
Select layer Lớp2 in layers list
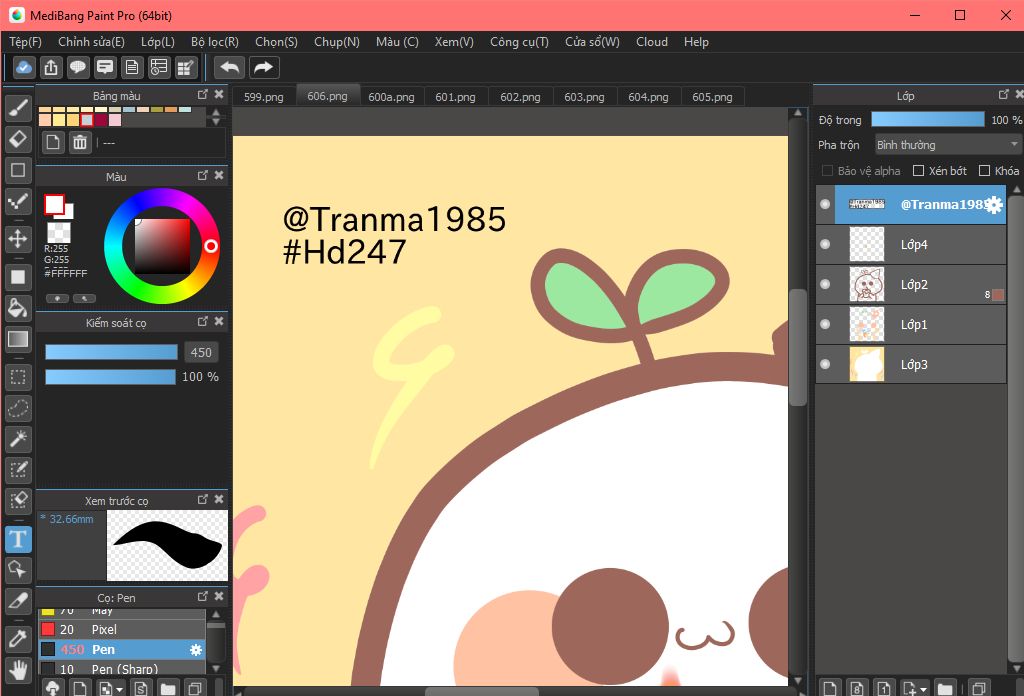[x=911, y=284]
